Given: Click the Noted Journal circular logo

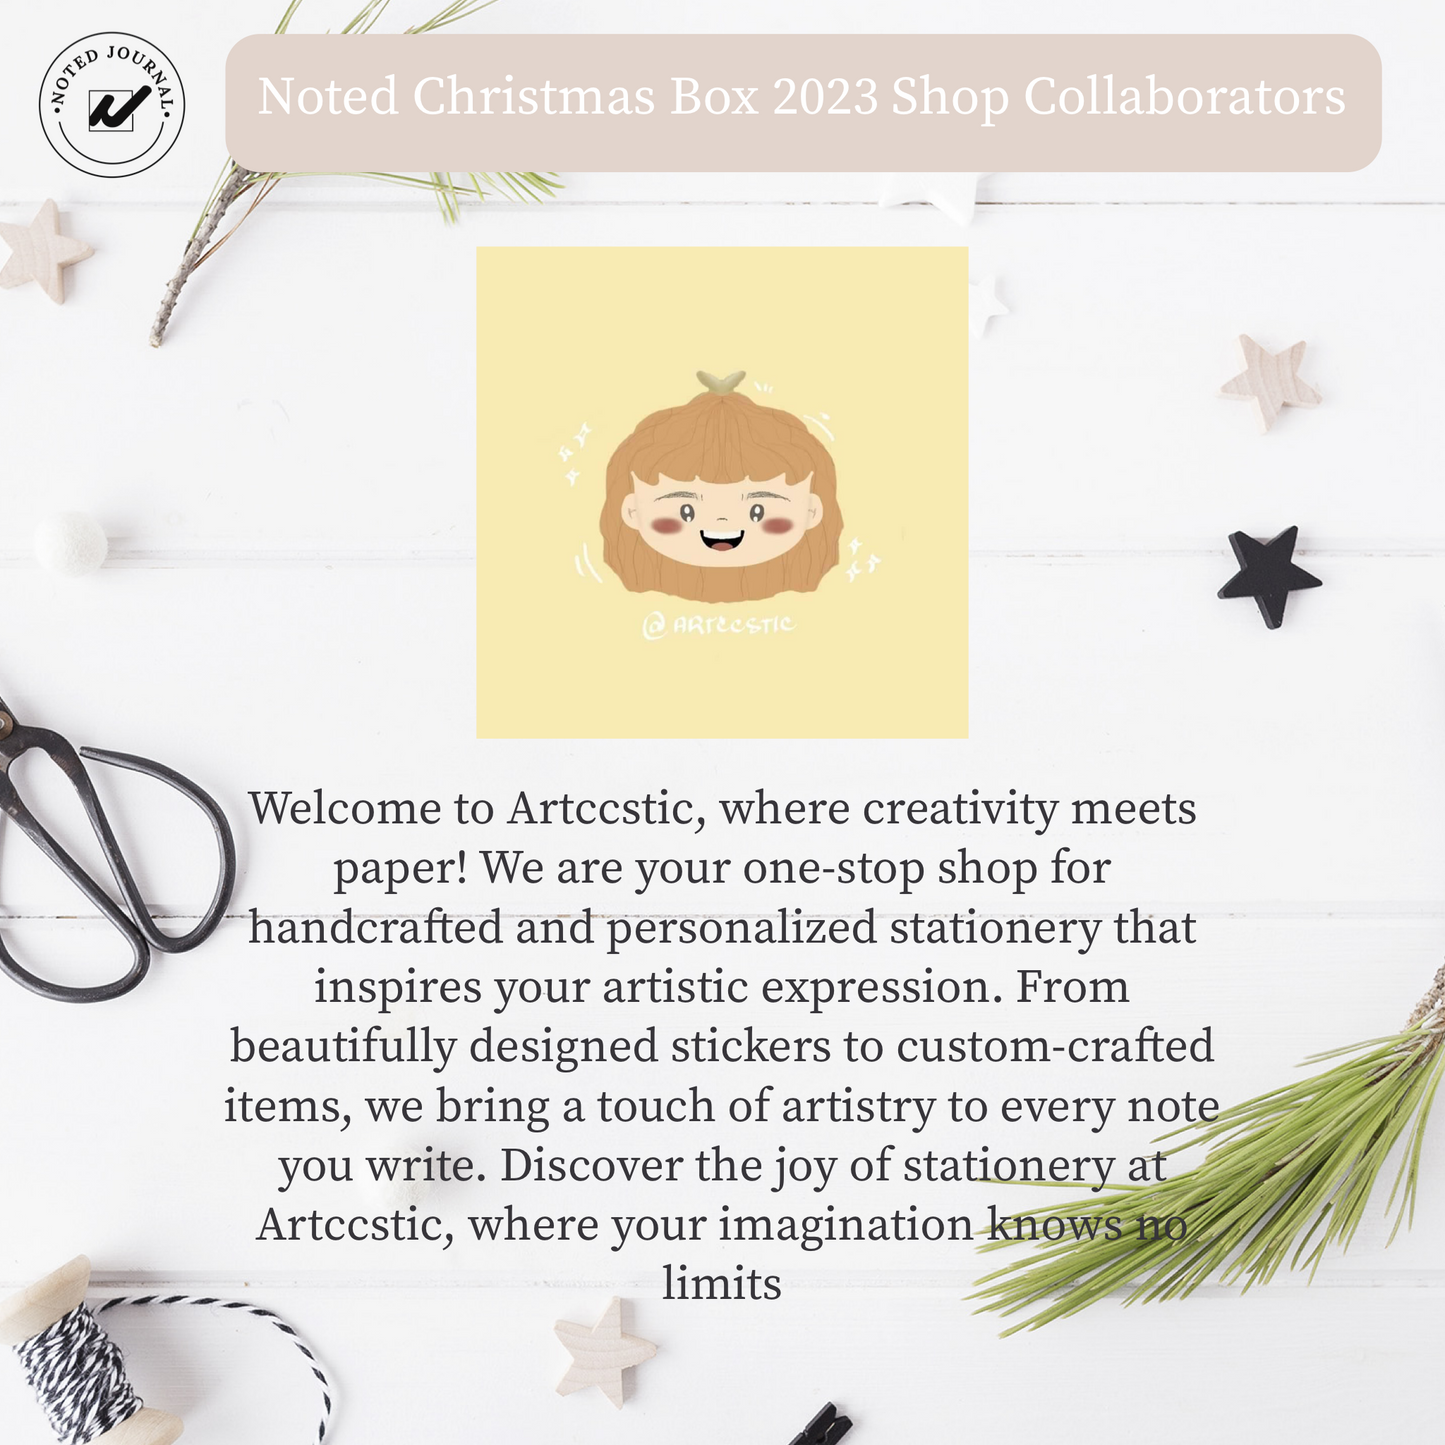Looking at the screenshot, I should (x=112, y=104).
